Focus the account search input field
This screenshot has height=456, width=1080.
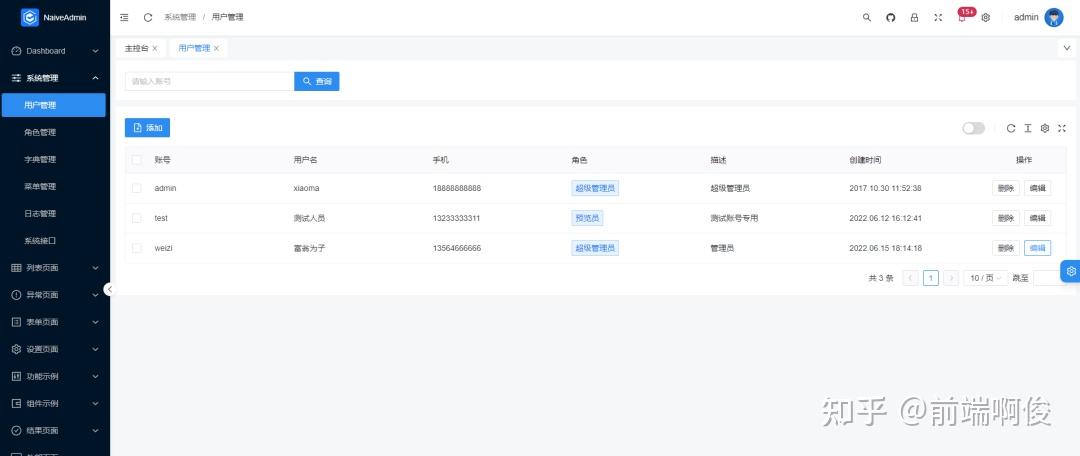point(209,81)
